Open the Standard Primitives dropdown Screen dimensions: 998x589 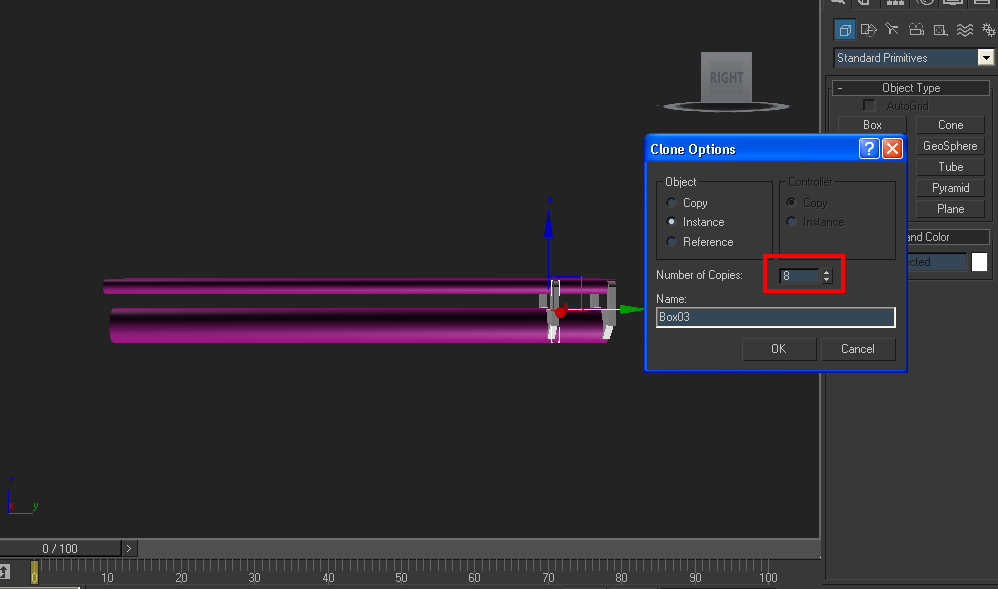point(986,58)
